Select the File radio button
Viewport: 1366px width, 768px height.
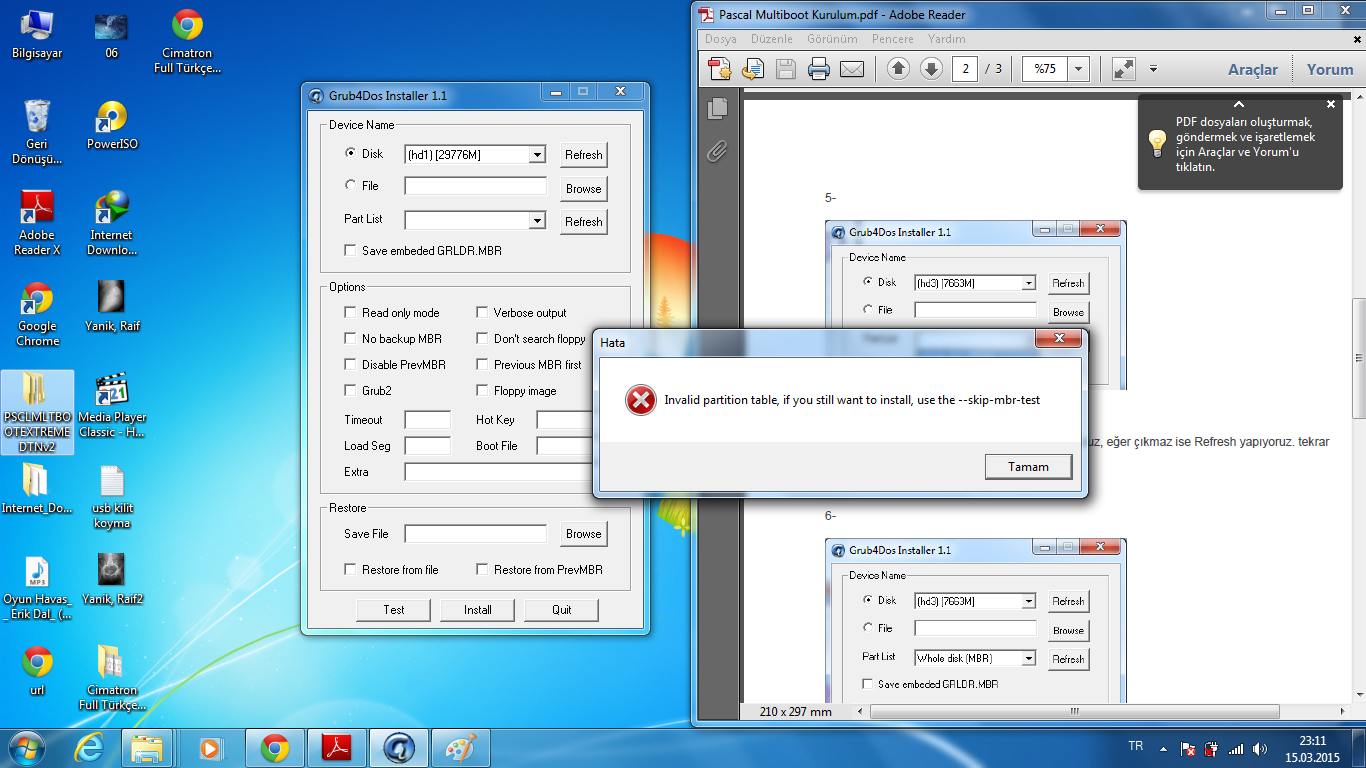(350, 185)
